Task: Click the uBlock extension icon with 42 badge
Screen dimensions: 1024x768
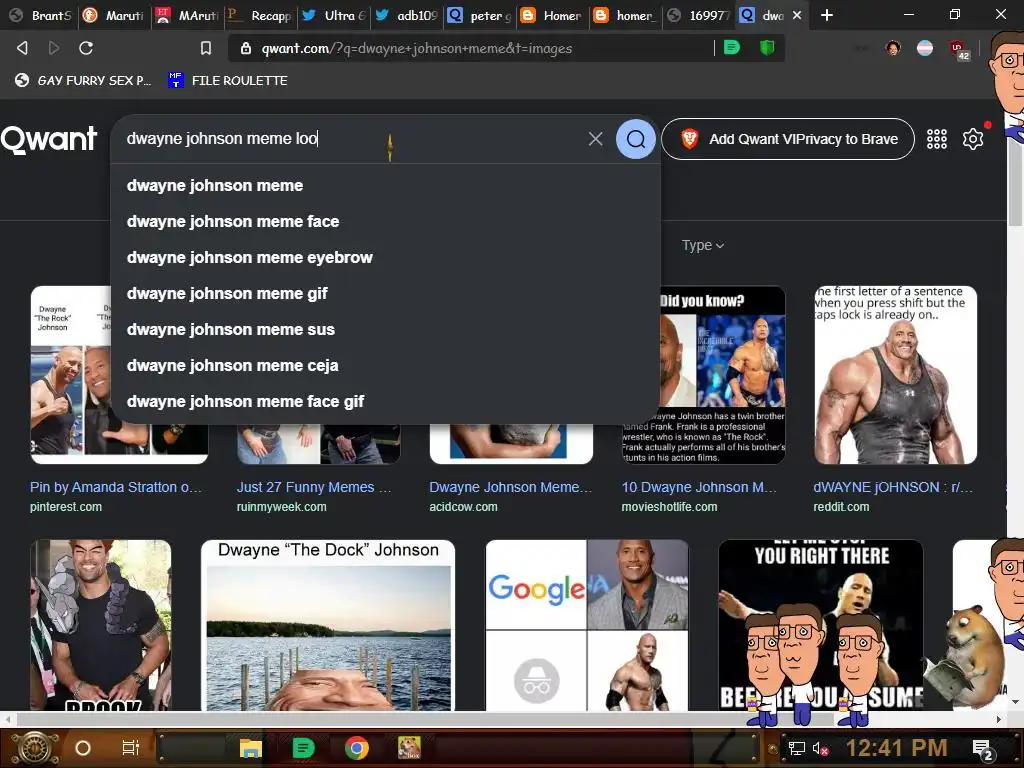Action: 959,49
